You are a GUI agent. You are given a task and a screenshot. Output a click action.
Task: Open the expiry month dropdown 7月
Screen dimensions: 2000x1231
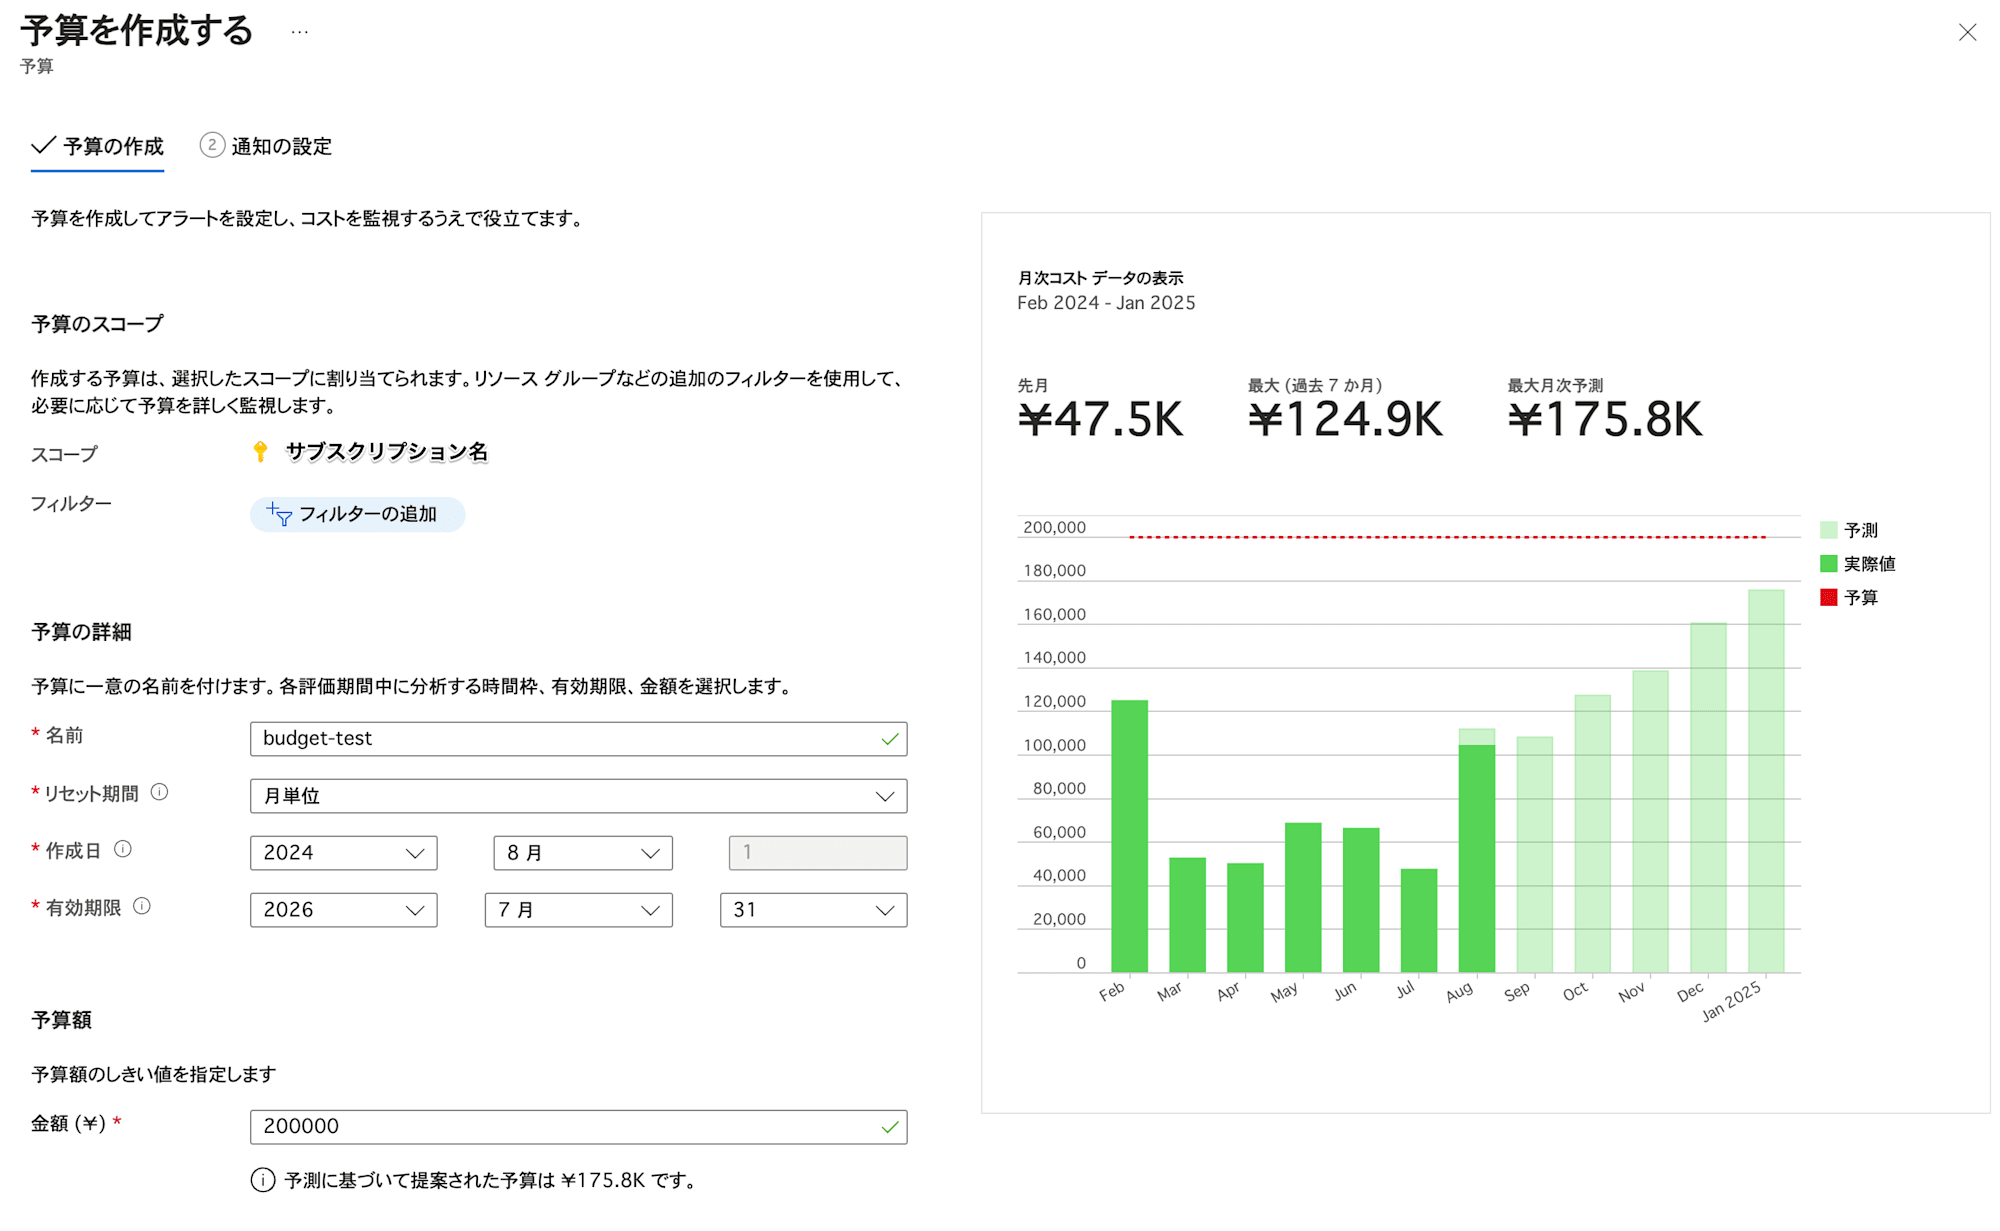578,910
